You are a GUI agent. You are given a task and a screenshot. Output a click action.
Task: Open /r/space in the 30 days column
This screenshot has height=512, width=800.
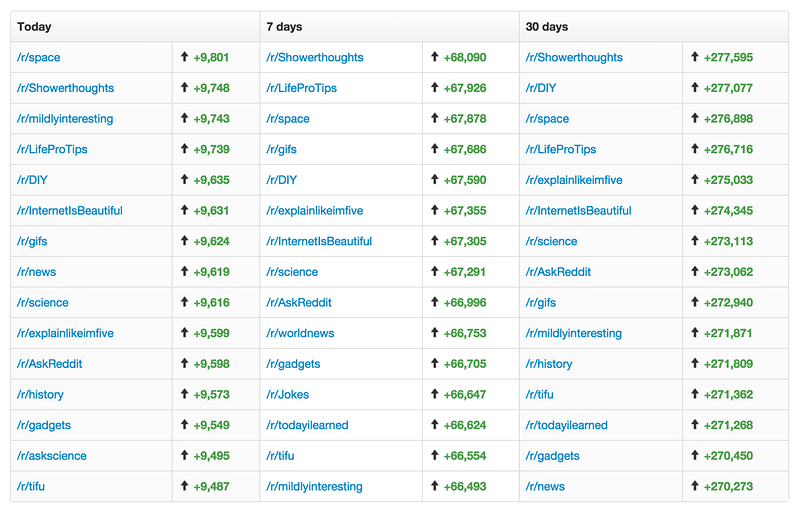click(547, 118)
